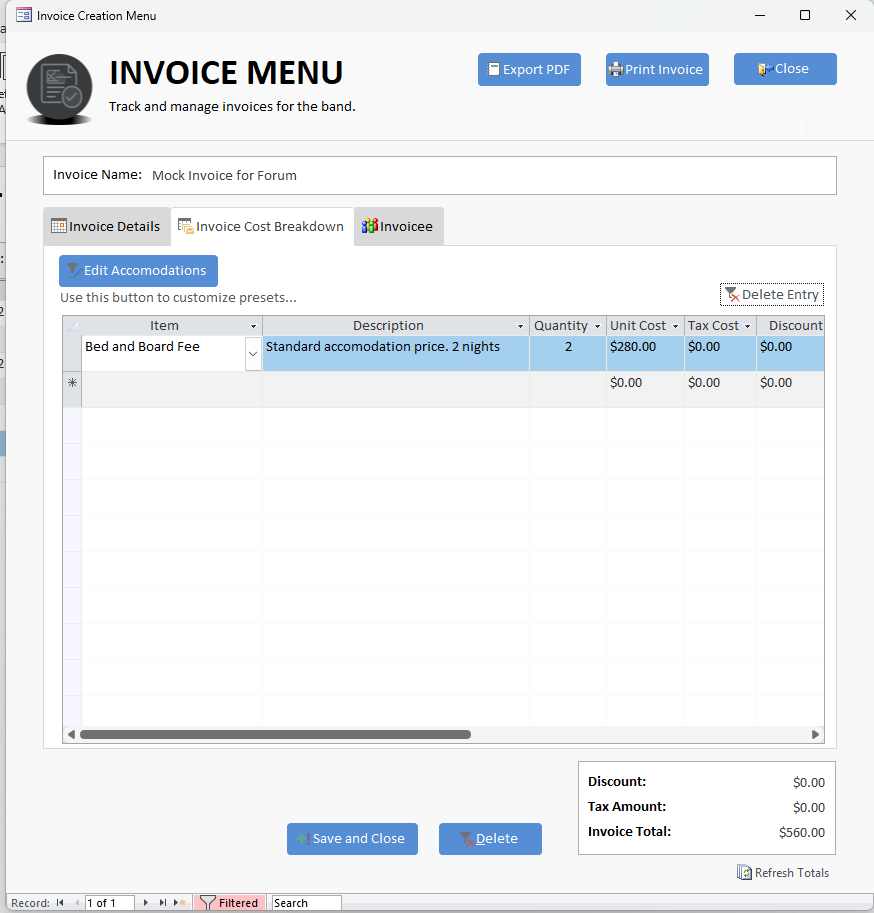Go to first record in navigation bar
The height and width of the screenshot is (913, 874).
point(60,903)
